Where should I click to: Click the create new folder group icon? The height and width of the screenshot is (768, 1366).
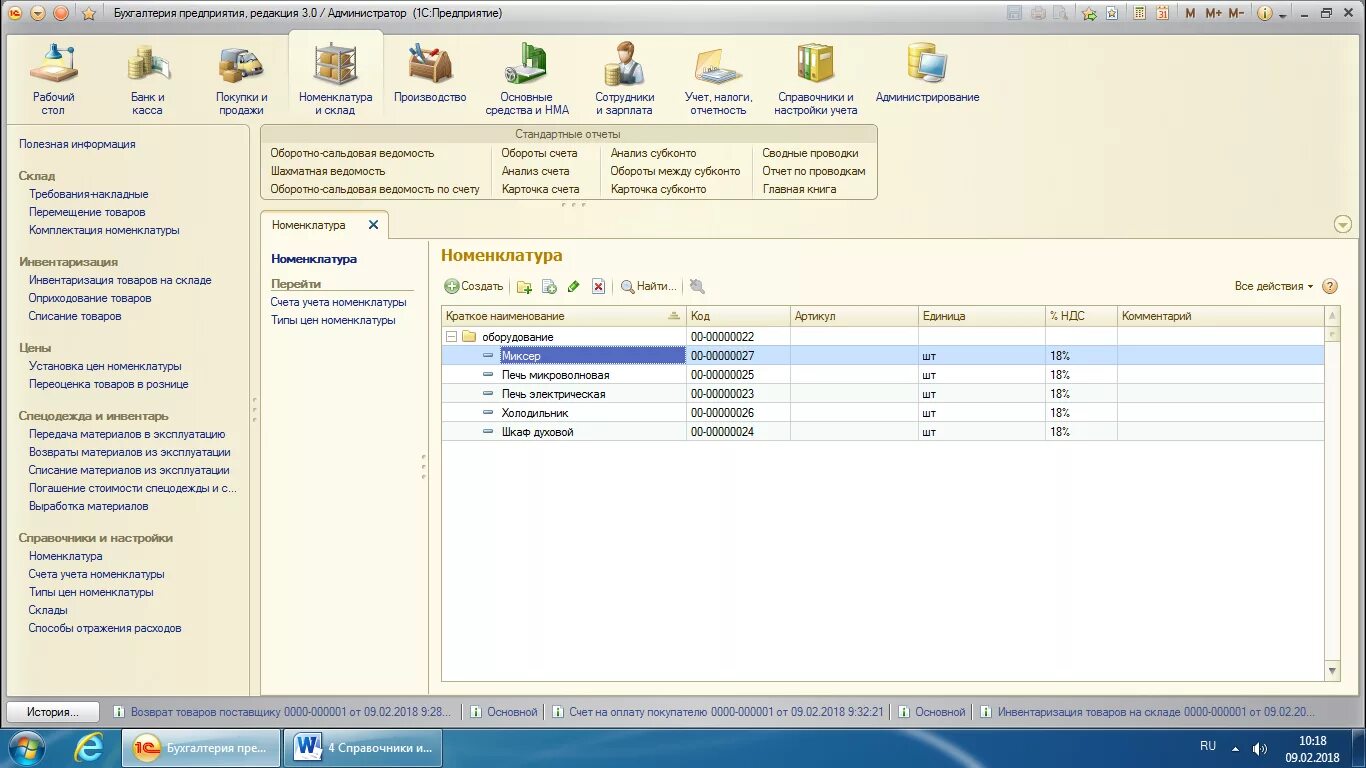[x=524, y=287]
